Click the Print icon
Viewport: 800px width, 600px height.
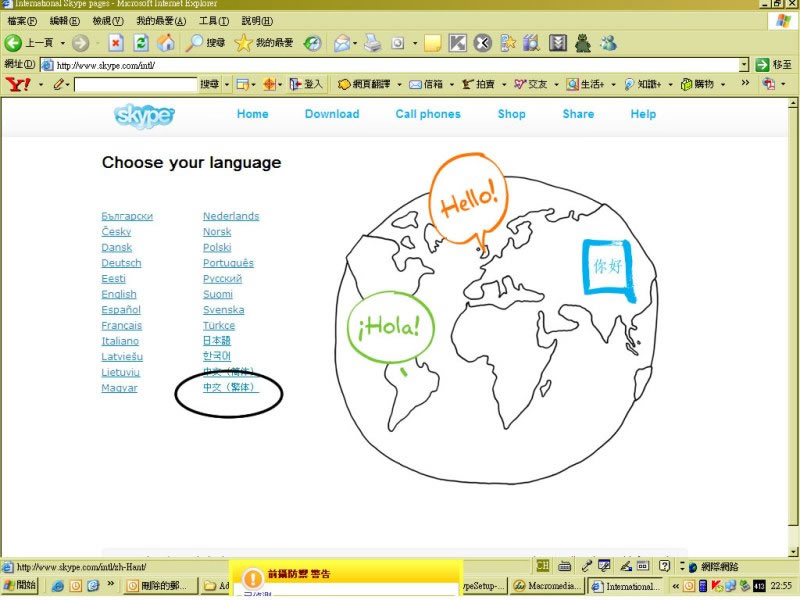(x=373, y=43)
